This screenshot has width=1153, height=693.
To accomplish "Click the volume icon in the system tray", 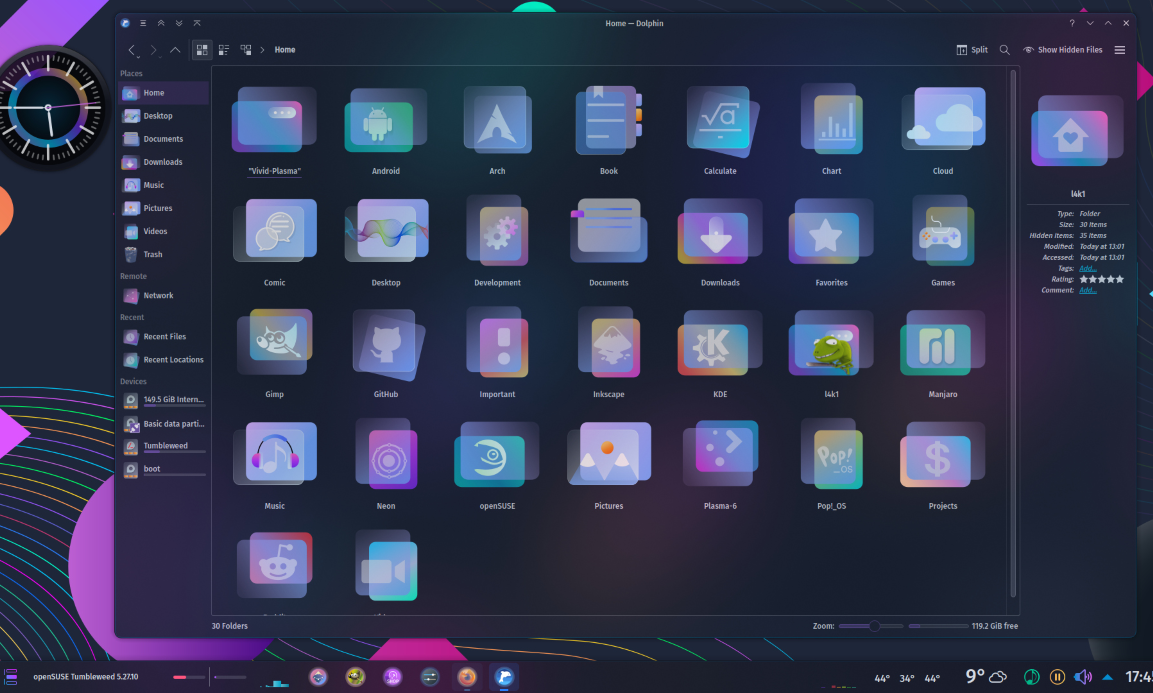I will pyautogui.click(x=1084, y=677).
